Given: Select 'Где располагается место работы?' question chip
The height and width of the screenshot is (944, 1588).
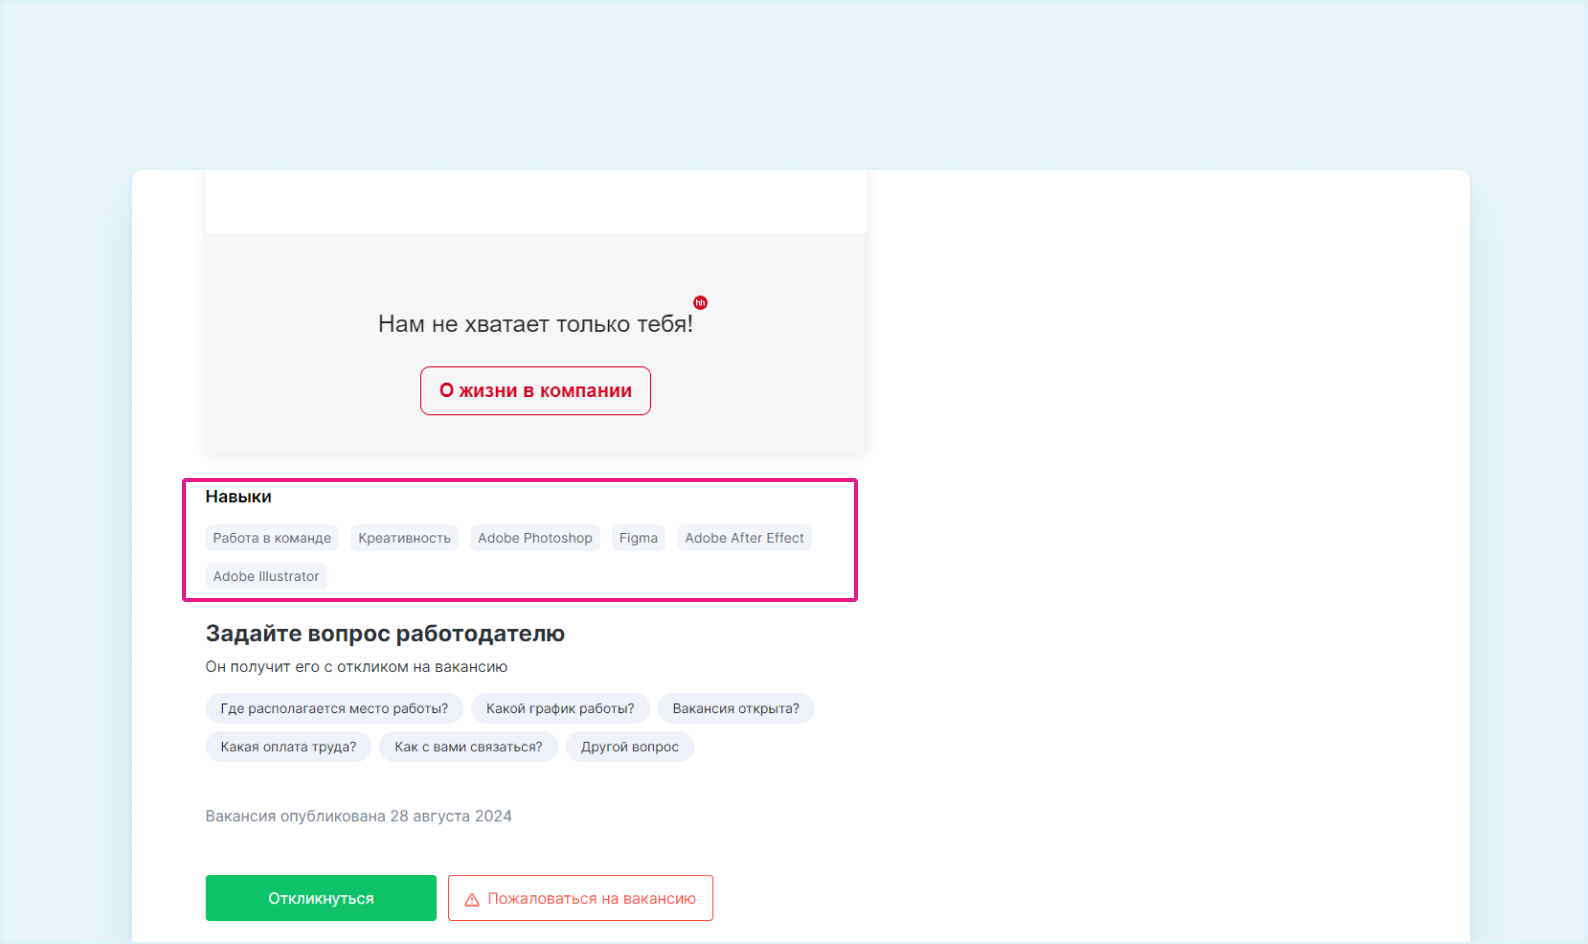Looking at the screenshot, I should [334, 709].
